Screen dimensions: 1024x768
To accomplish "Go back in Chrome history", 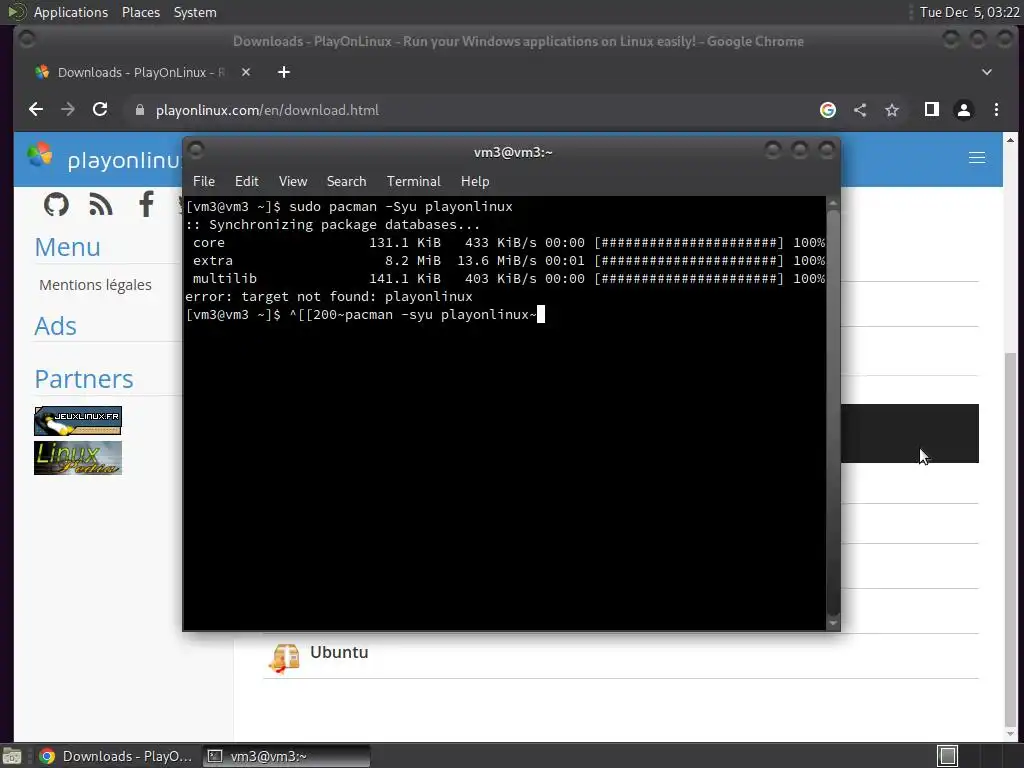I will pos(36,110).
